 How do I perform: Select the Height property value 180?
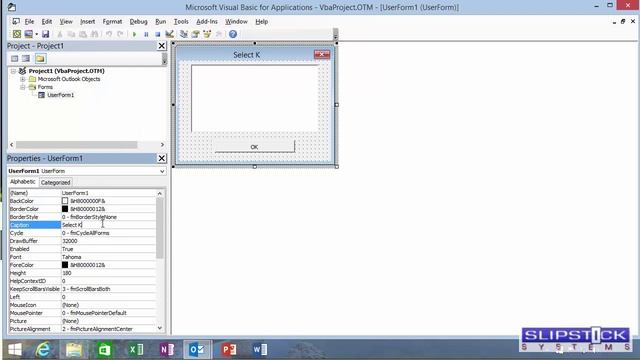click(x=108, y=273)
